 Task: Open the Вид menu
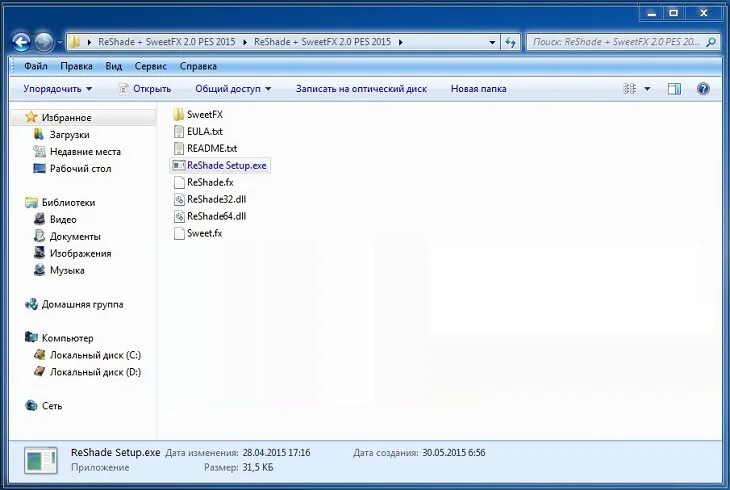point(114,66)
